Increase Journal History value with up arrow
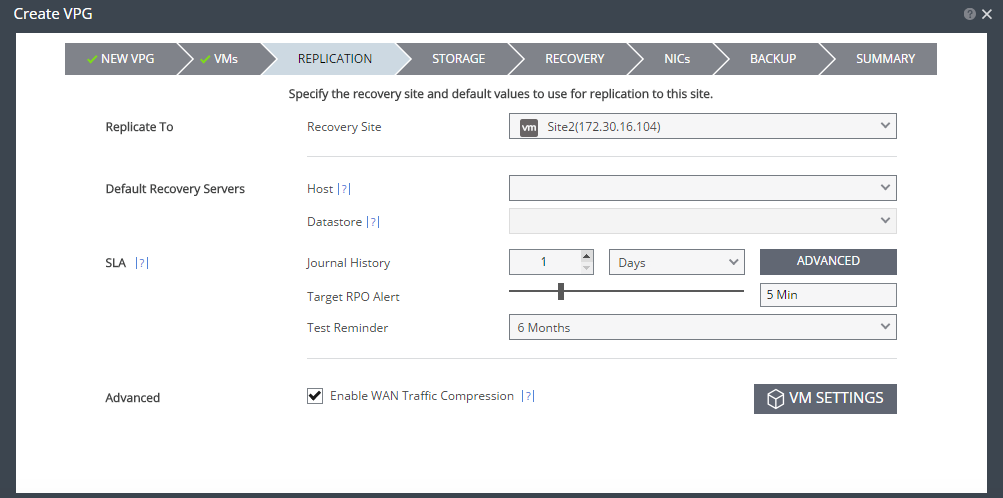Viewport: 1003px width, 498px height. [x=587, y=256]
